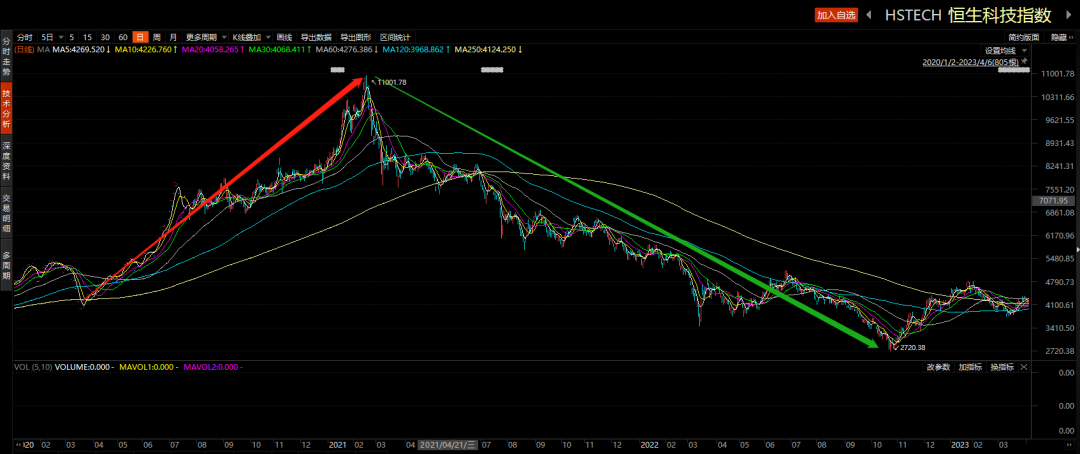Select the 分时 intraday period
Screen dimensions: 1080x454
(x=24, y=37)
